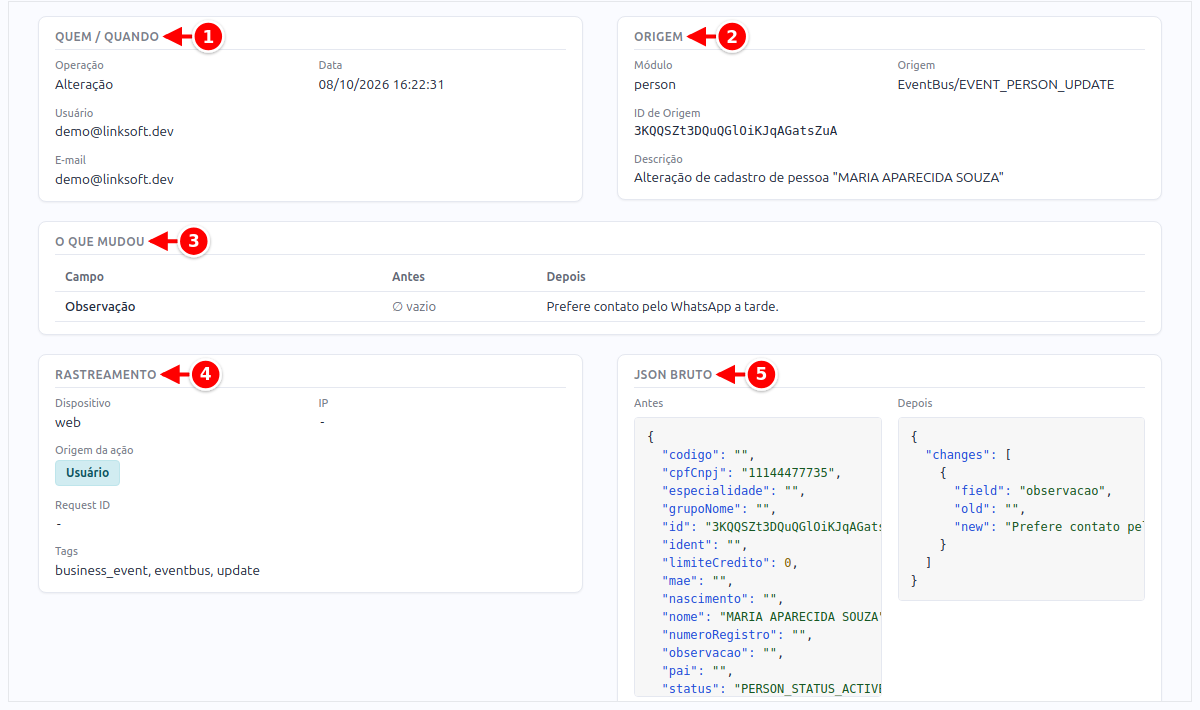Click the 'Observação' field cell
Viewport: 1200px width, 710px height.
click(100, 307)
